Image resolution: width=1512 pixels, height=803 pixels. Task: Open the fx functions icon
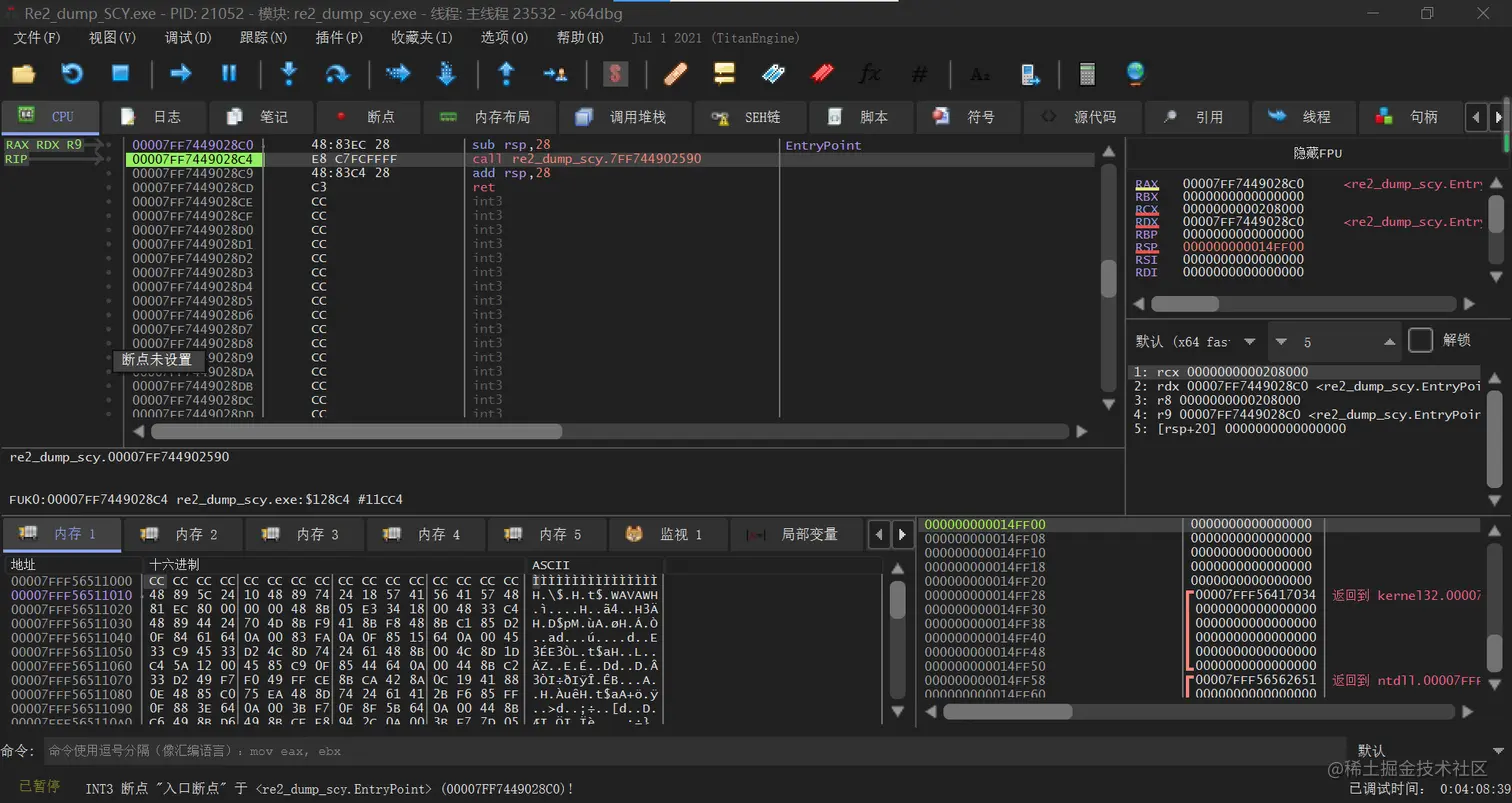(x=870, y=73)
